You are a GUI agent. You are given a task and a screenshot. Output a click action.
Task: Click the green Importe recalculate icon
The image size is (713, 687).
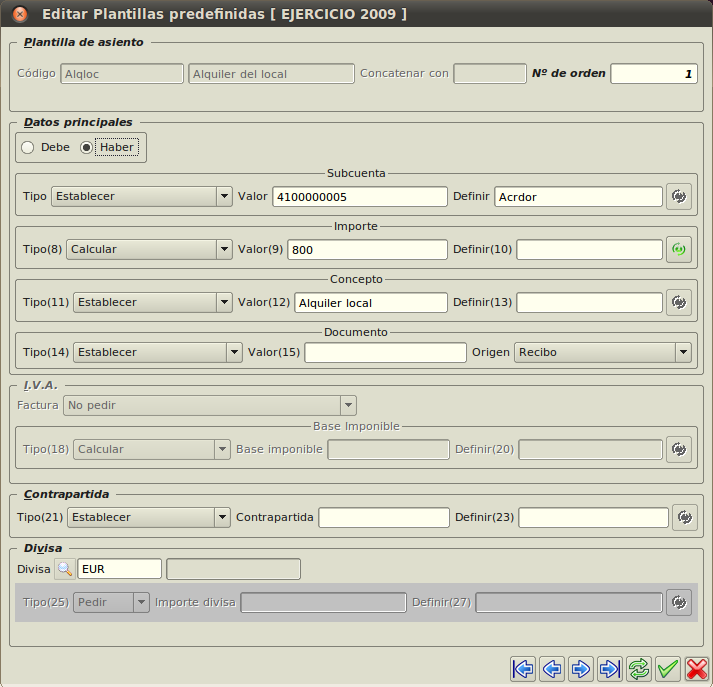coord(678,249)
